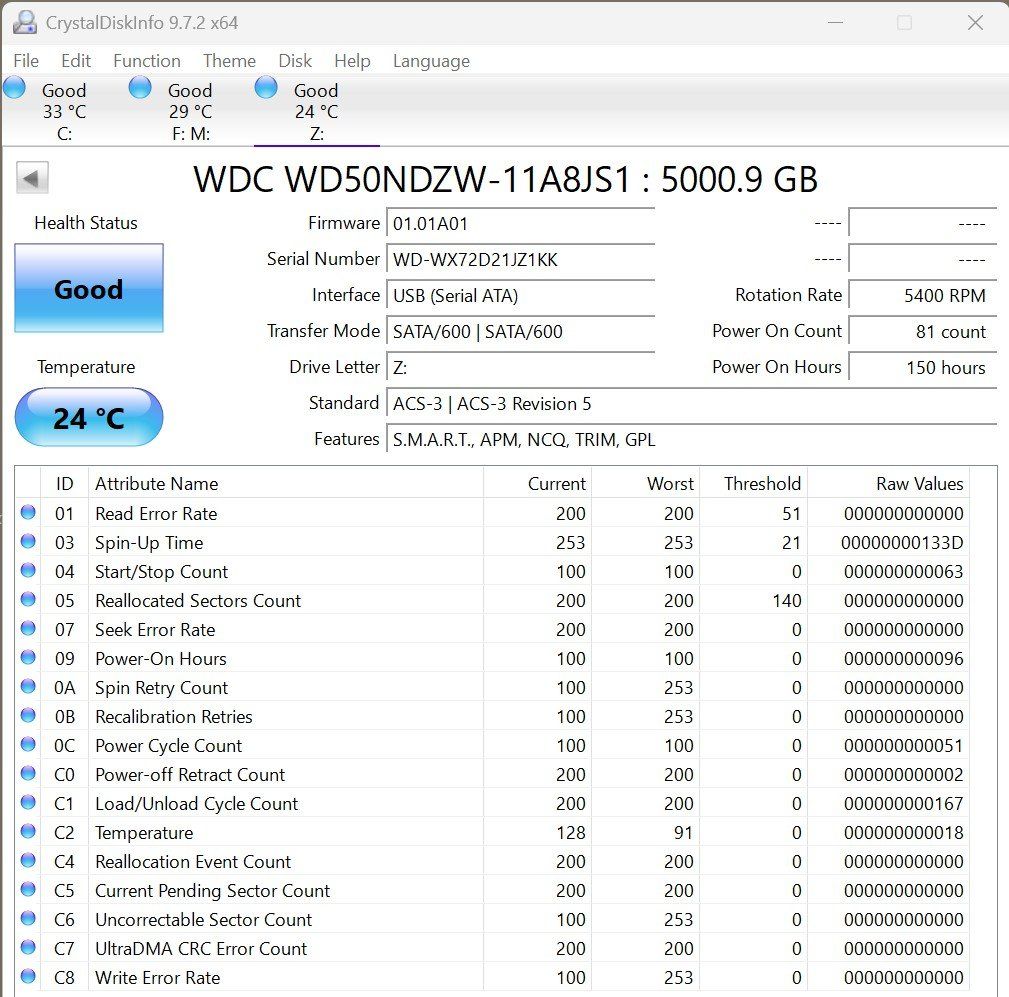Open the Function menu
Image resolution: width=1009 pixels, height=997 pixels.
(147, 61)
